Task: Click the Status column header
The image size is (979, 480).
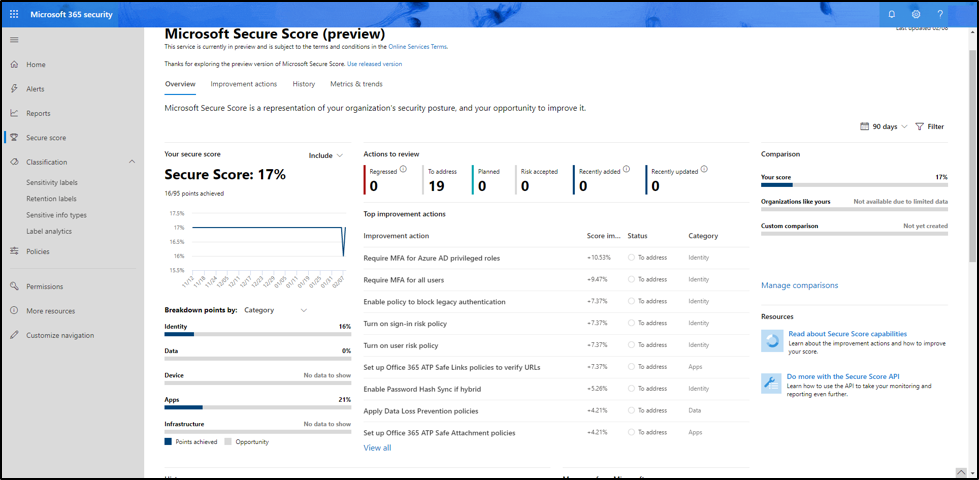Action: 637,236
